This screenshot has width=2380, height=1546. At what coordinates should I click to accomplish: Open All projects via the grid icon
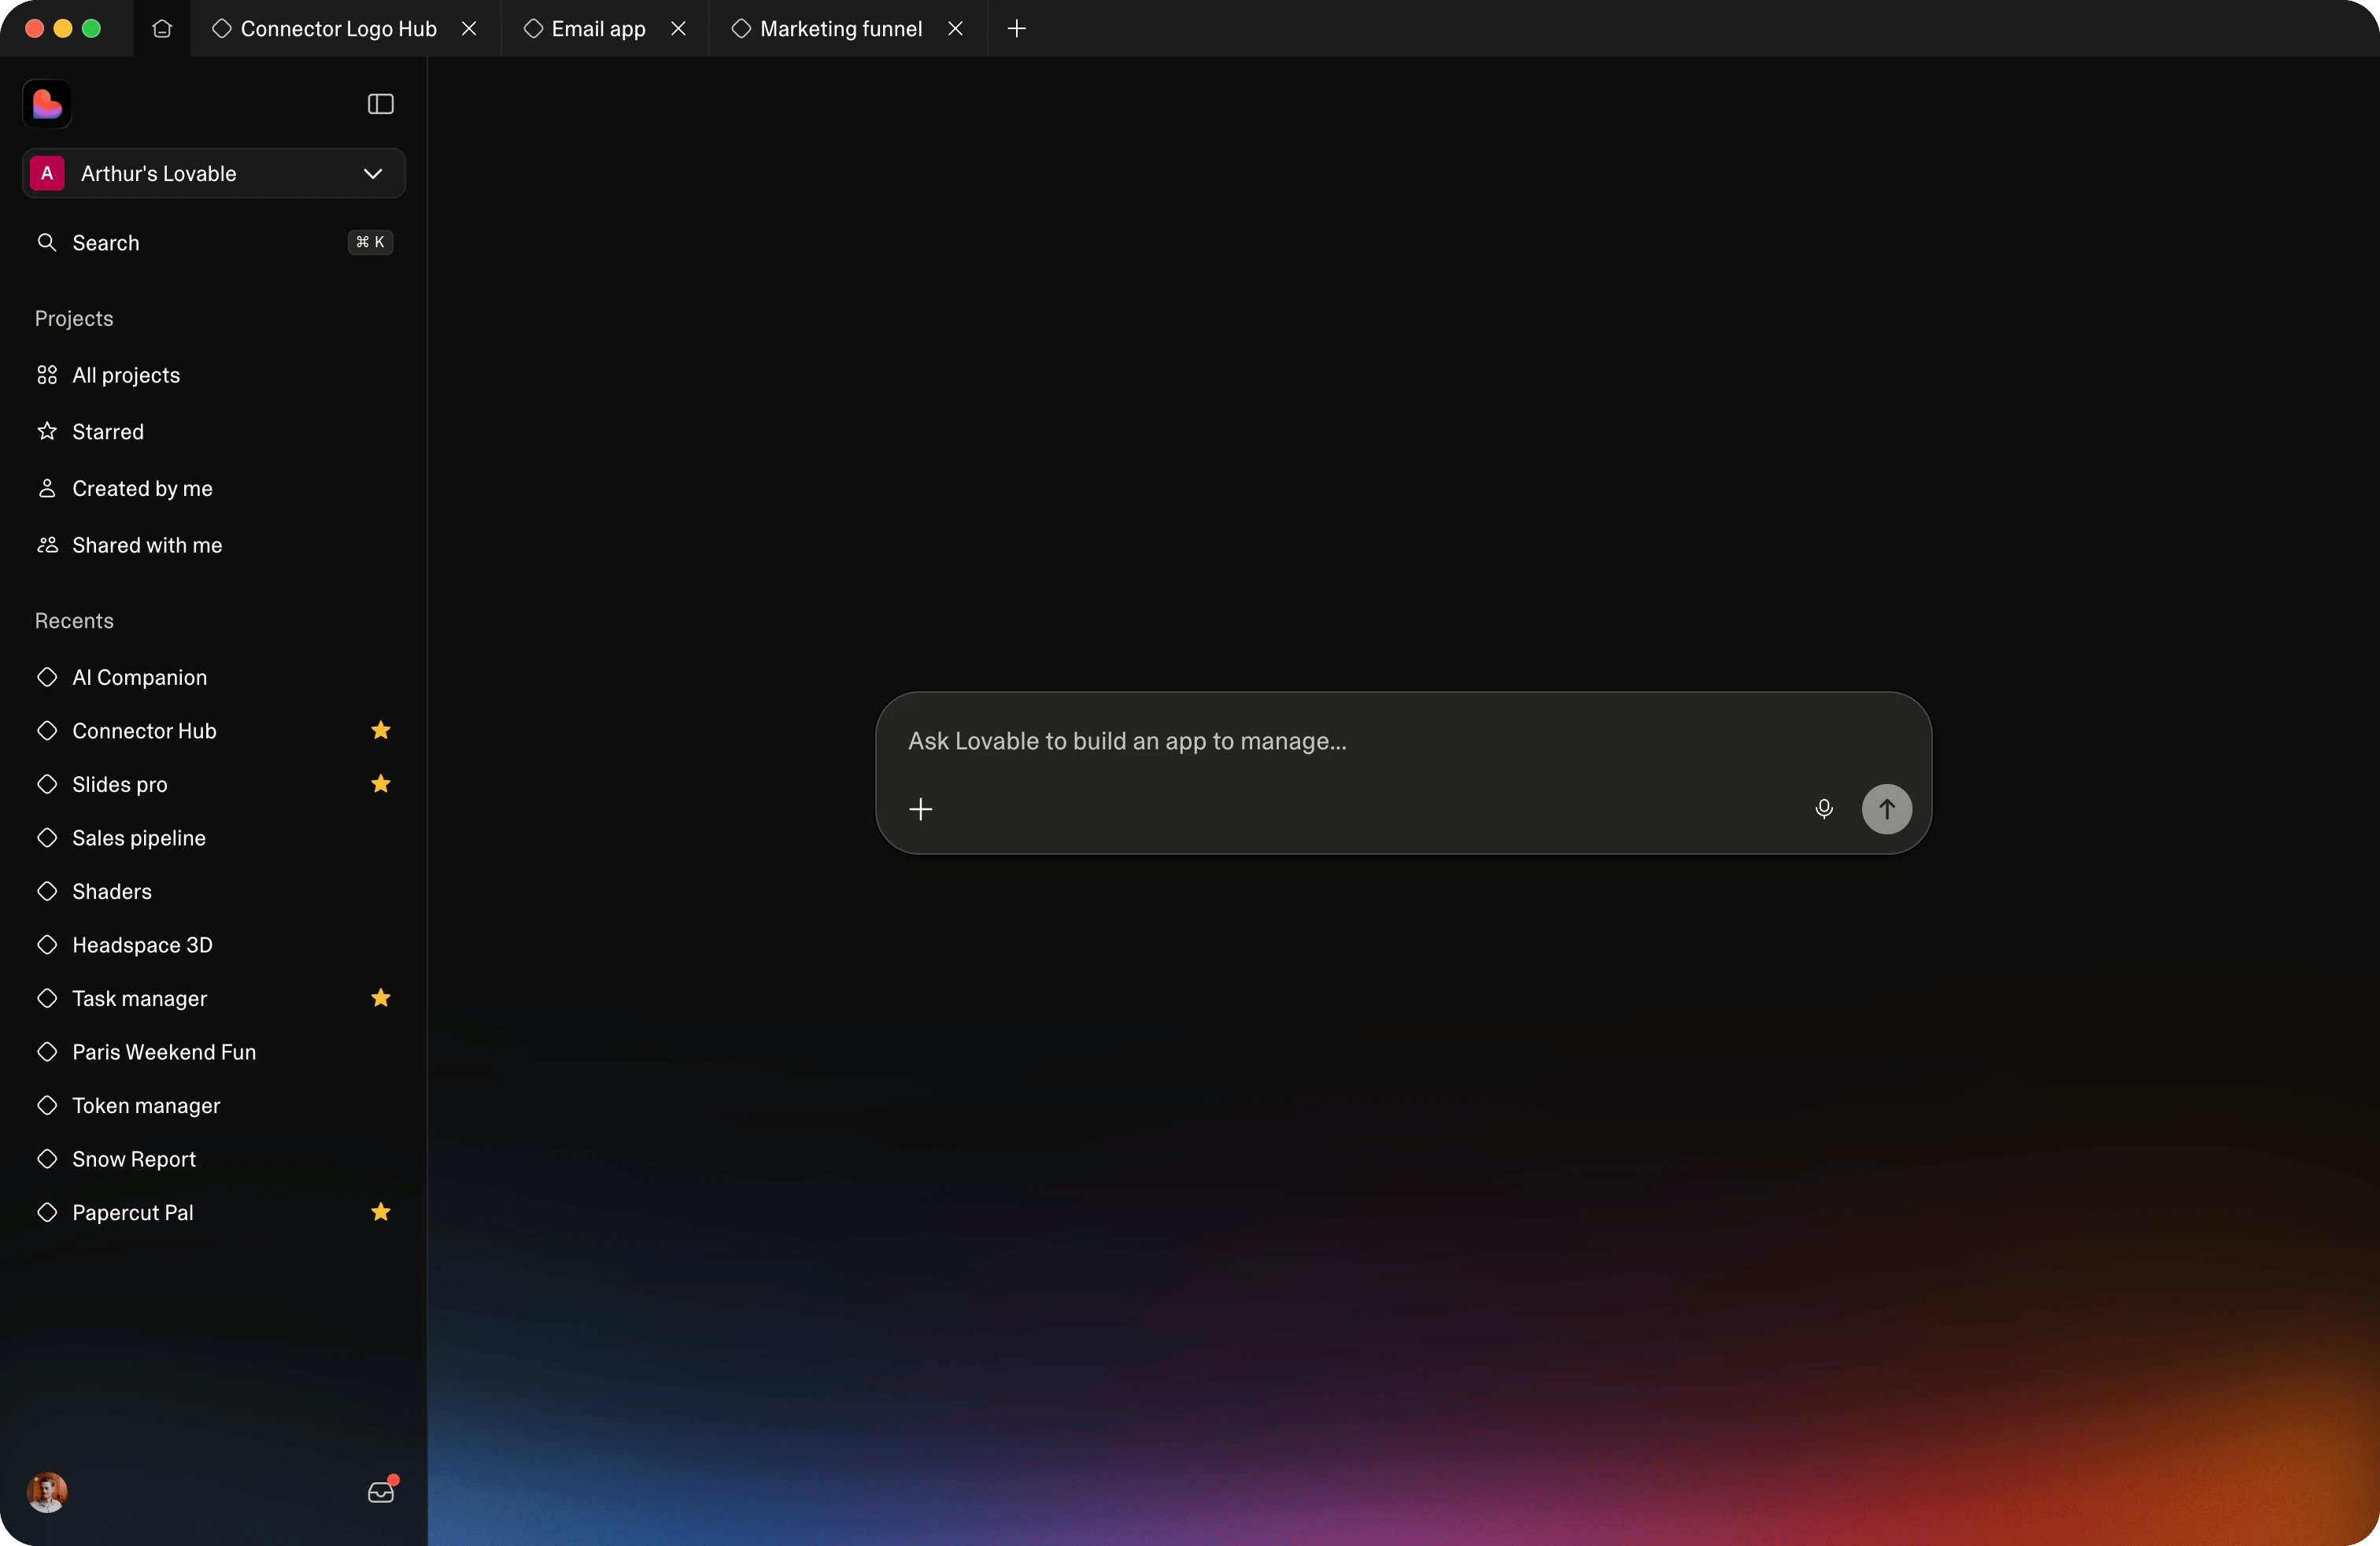pos(46,375)
